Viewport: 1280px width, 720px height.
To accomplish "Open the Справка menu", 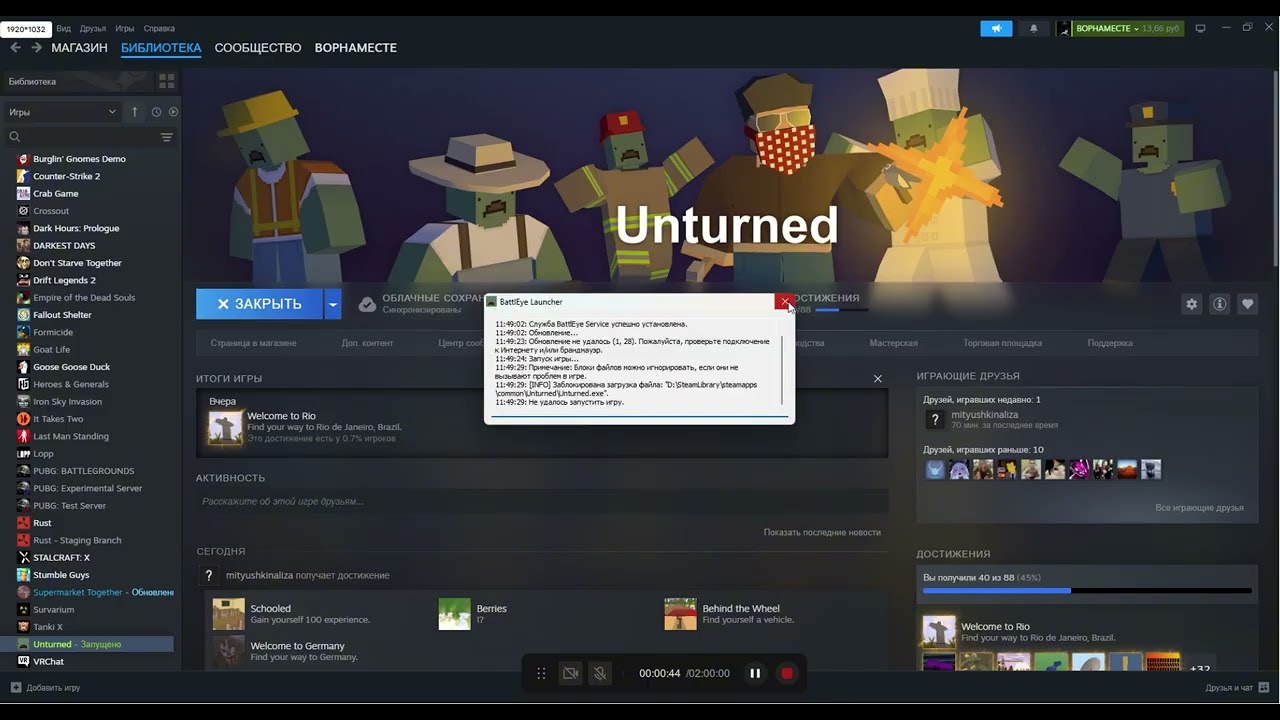I will [x=159, y=28].
